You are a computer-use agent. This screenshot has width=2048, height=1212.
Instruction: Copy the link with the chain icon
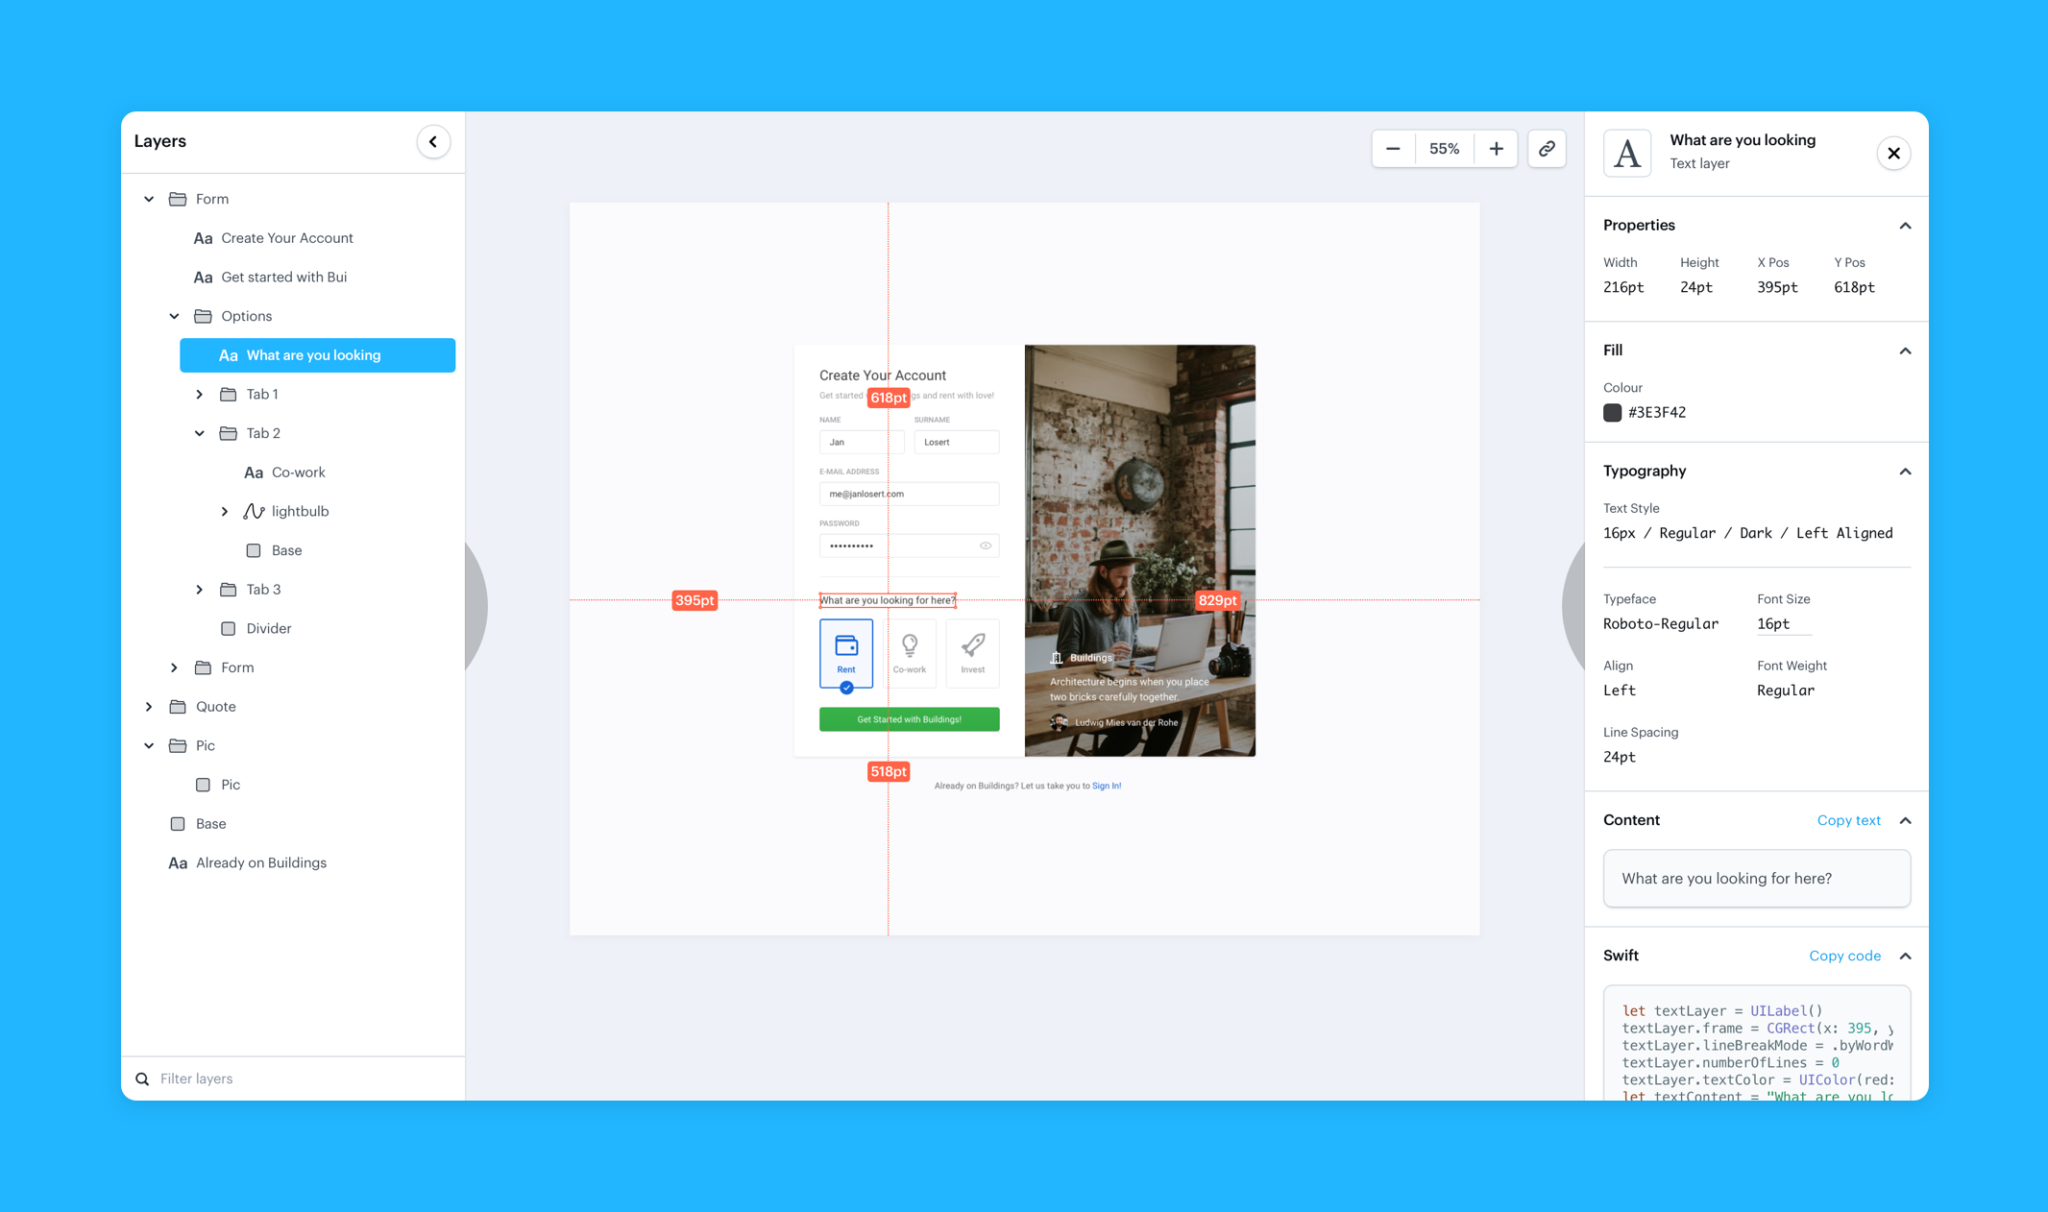click(x=1546, y=149)
